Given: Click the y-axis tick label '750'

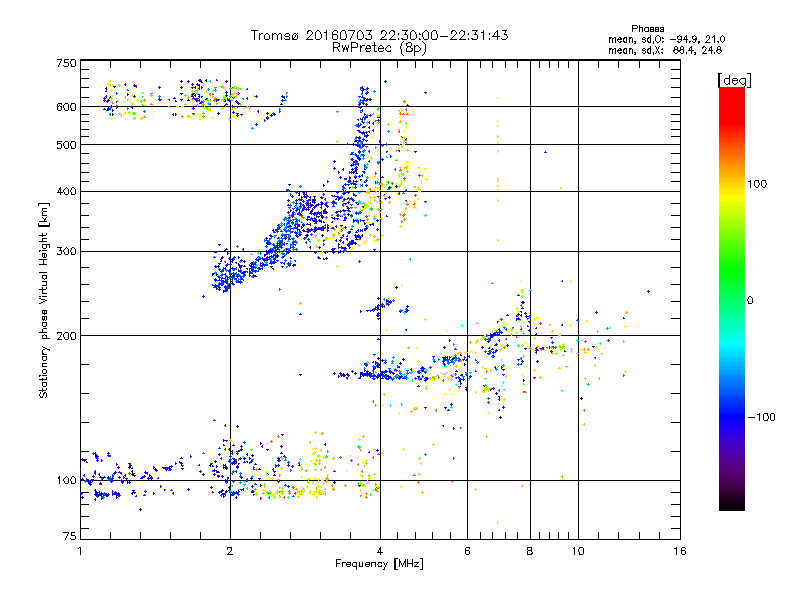Looking at the screenshot, I should (66, 63).
